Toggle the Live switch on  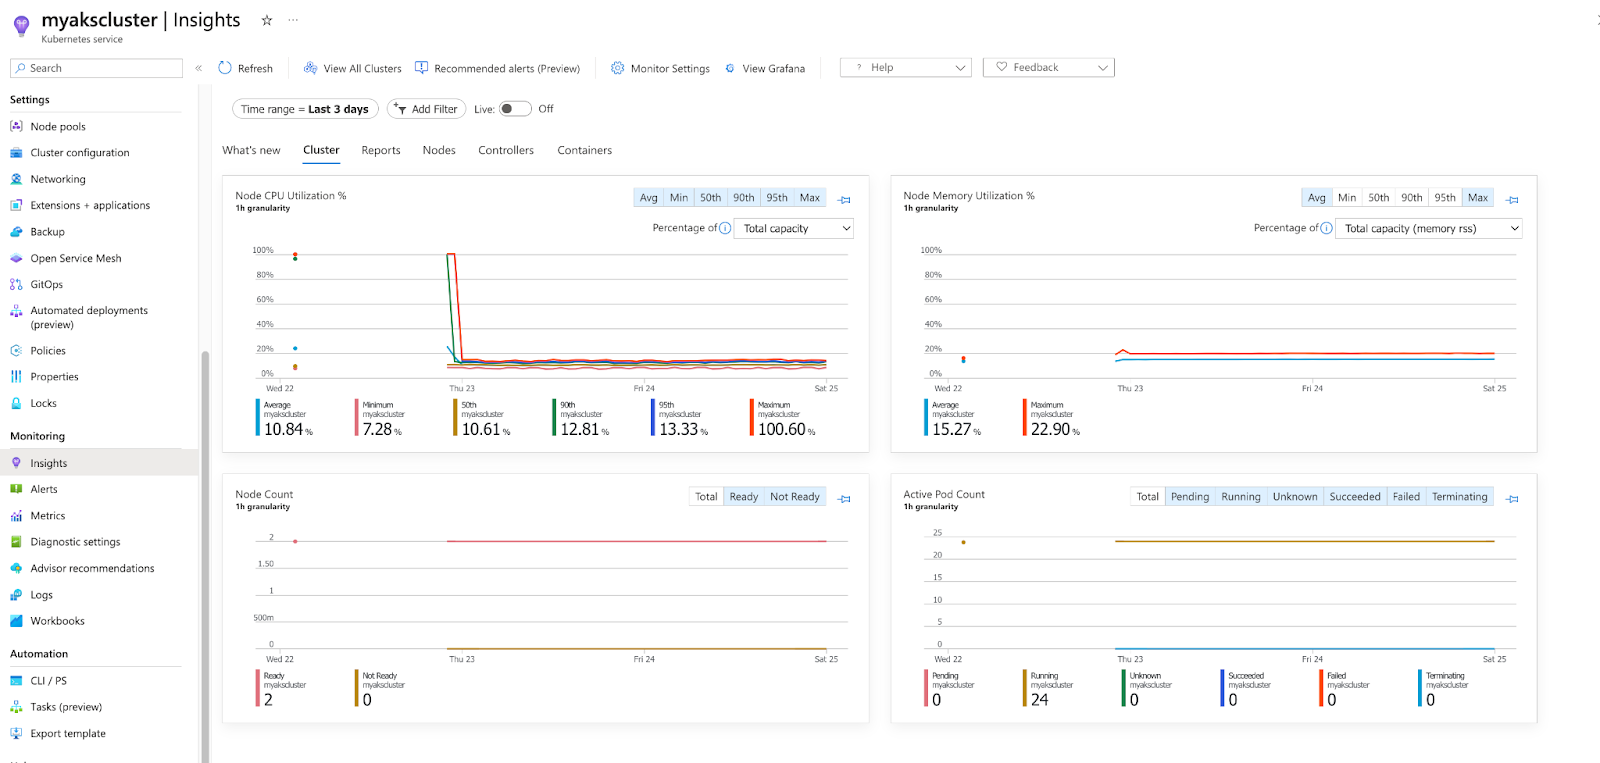[515, 109]
